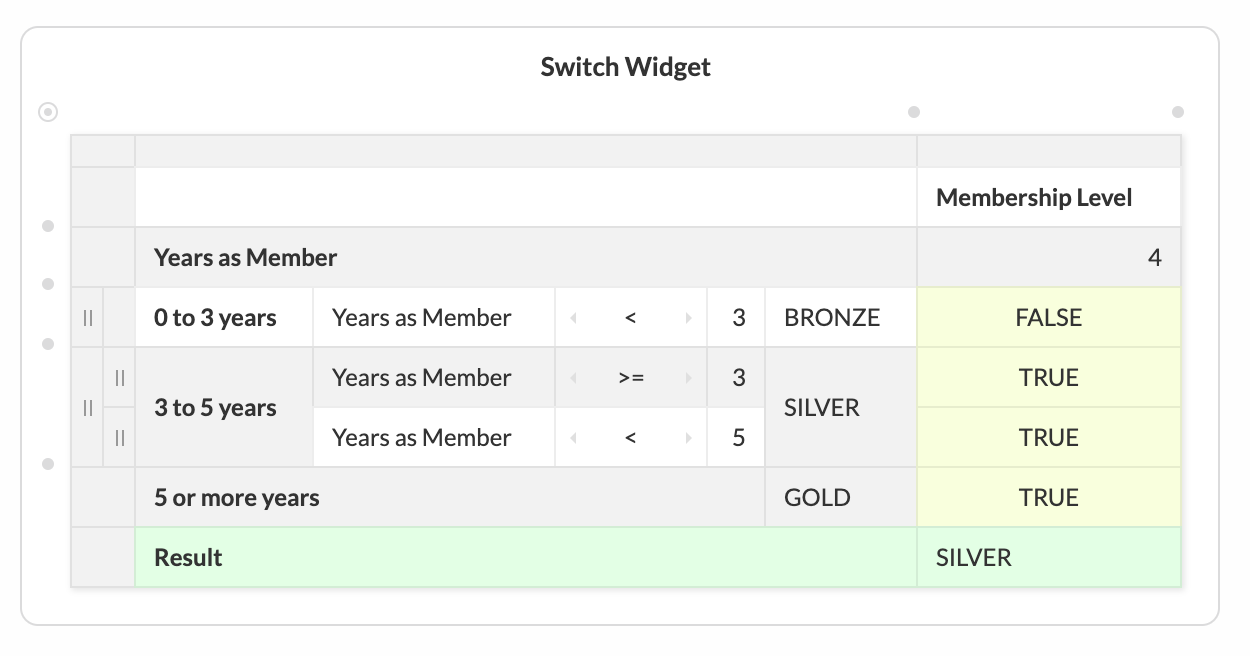Viewport: 1250px width, 656px height.
Task: Click drag handle of the < 5 condition row
Action: (x=119, y=438)
